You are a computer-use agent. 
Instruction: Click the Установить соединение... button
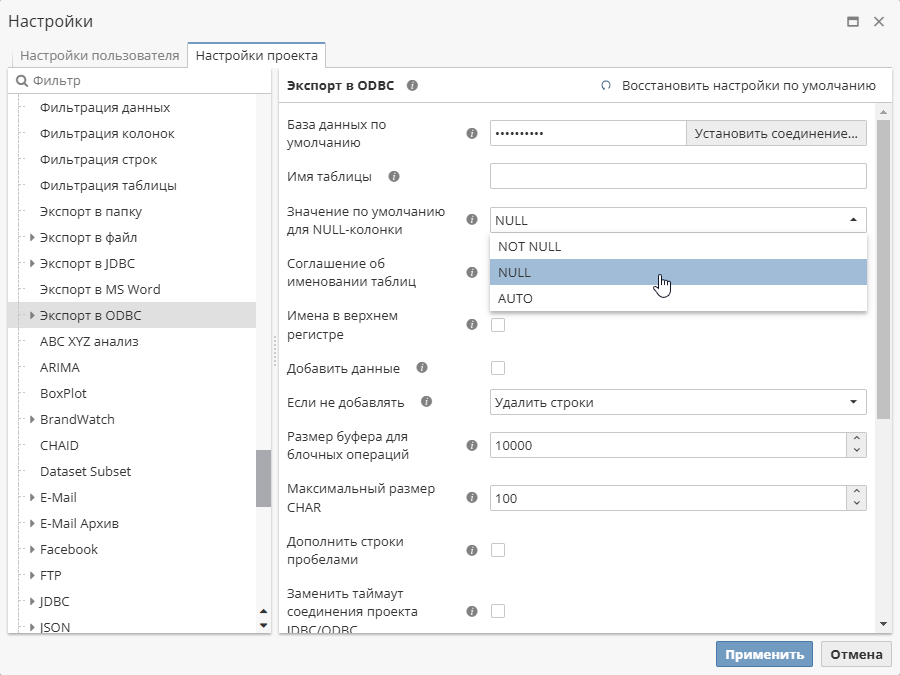[x=776, y=133]
